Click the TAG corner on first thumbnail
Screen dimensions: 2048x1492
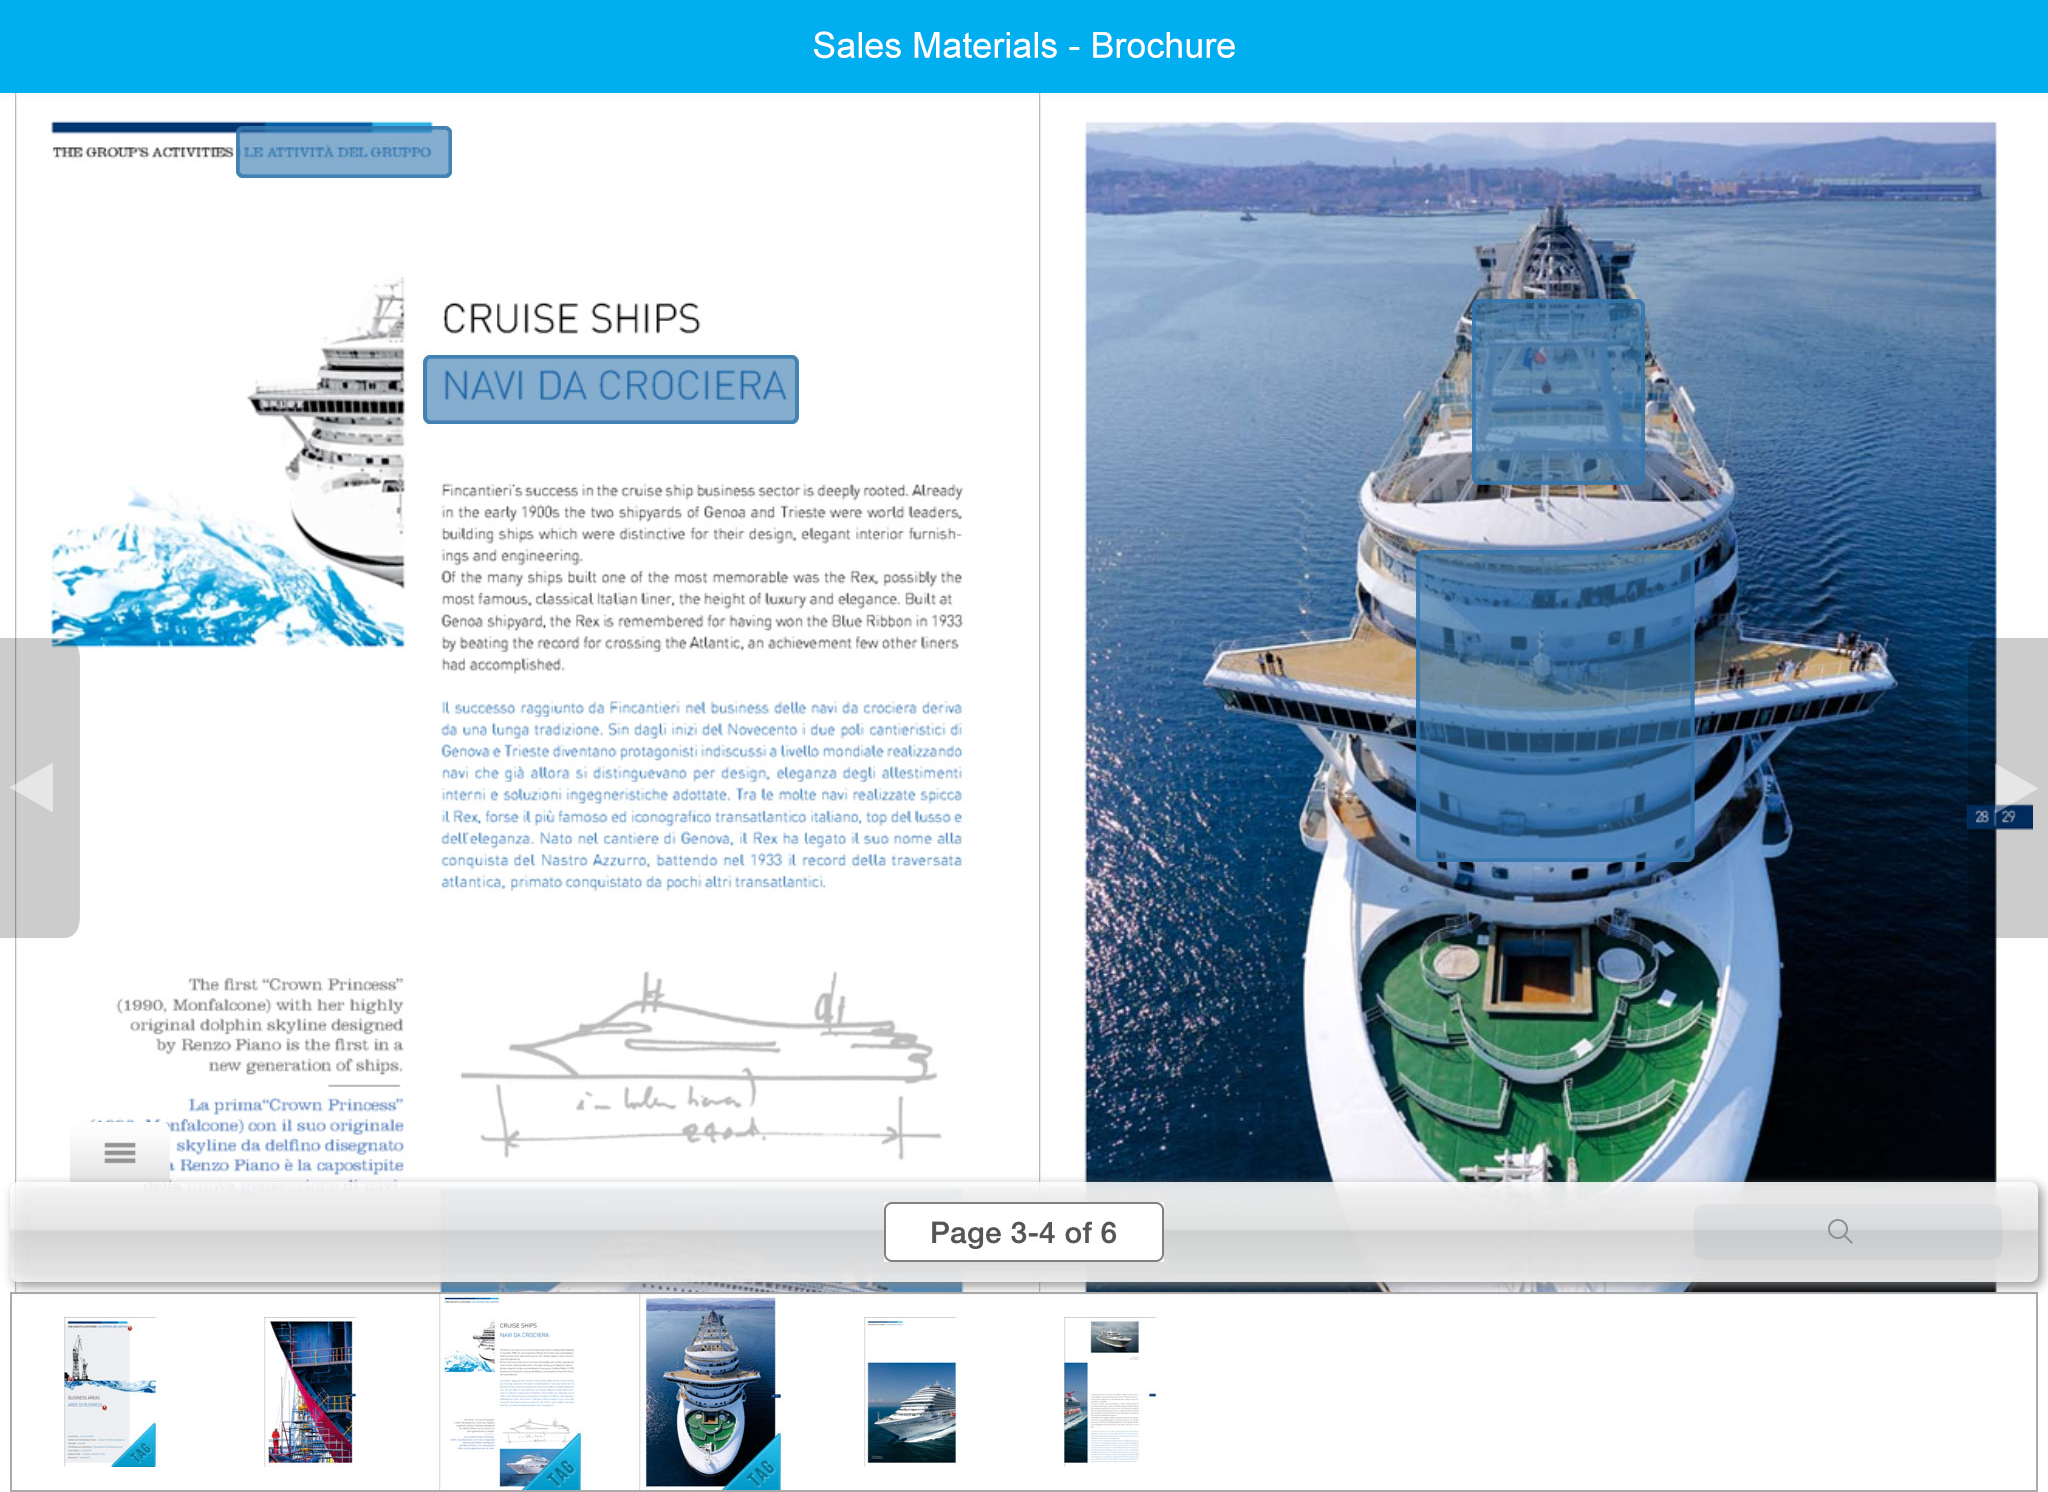[139, 1450]
